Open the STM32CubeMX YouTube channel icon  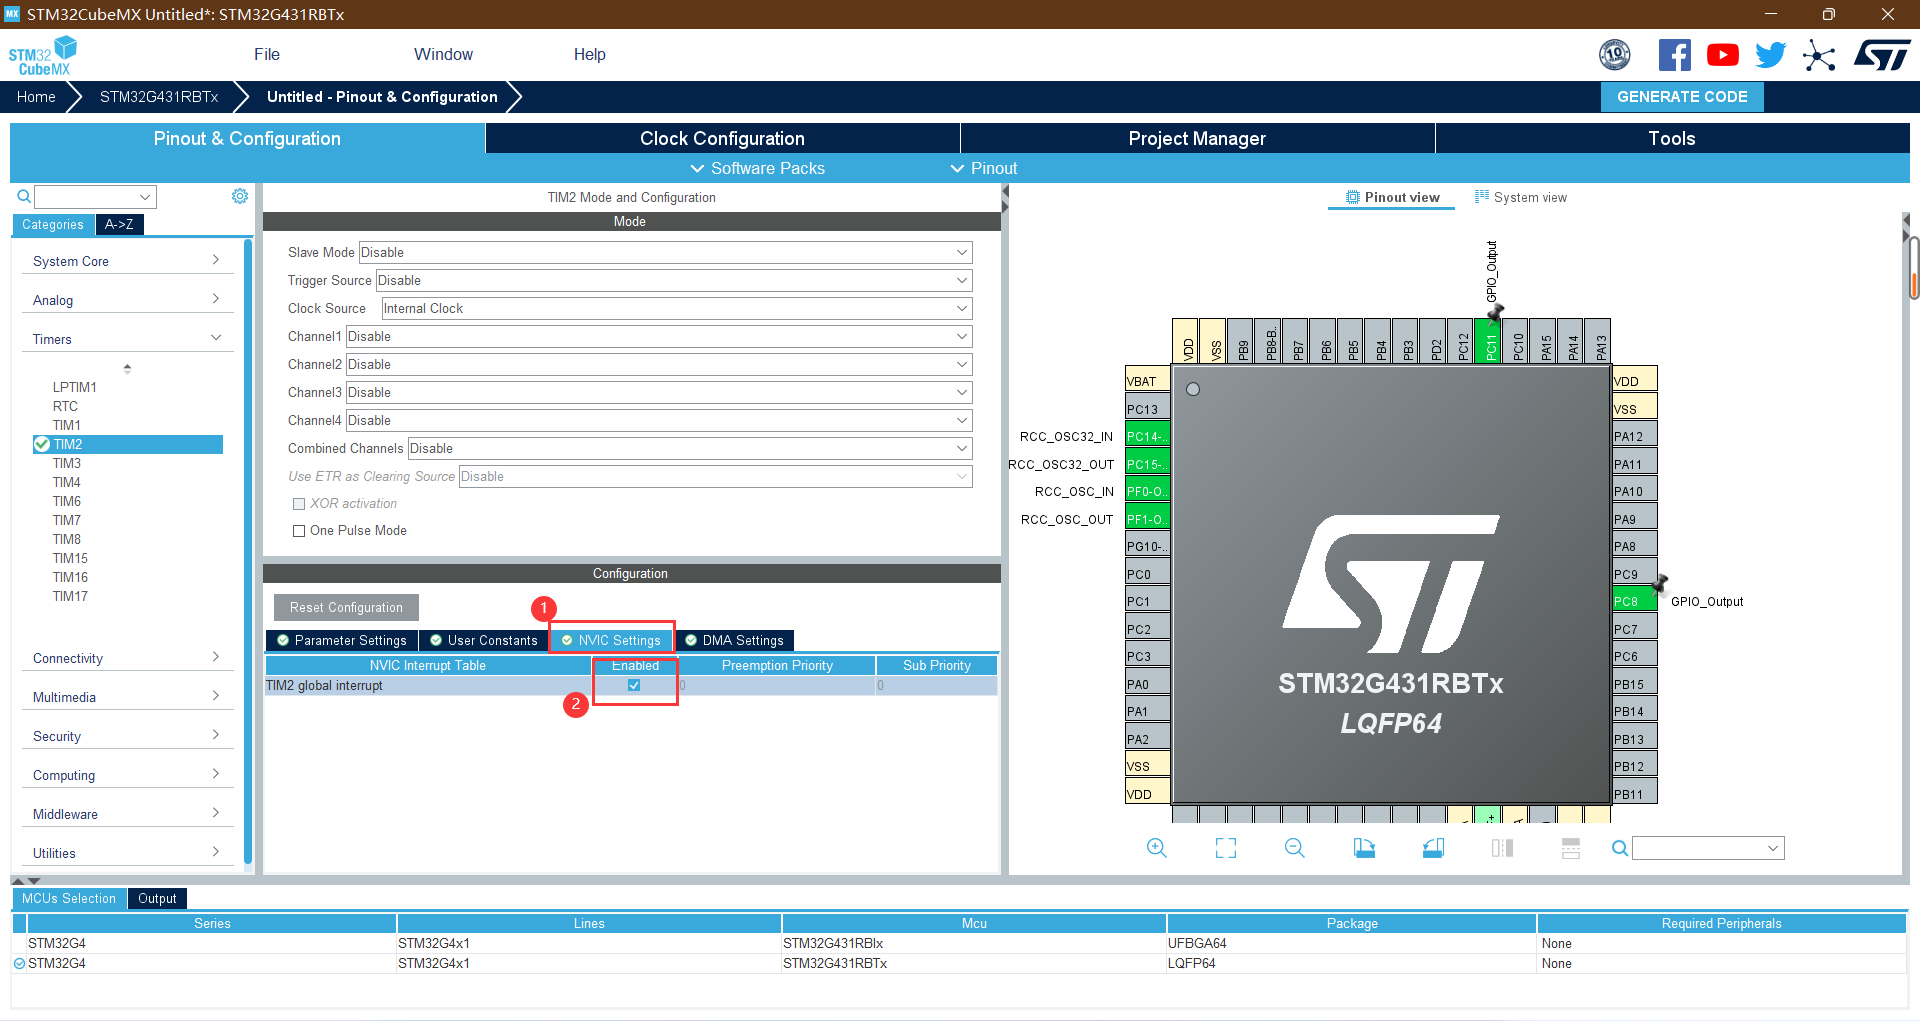[x=1722, y=55]
